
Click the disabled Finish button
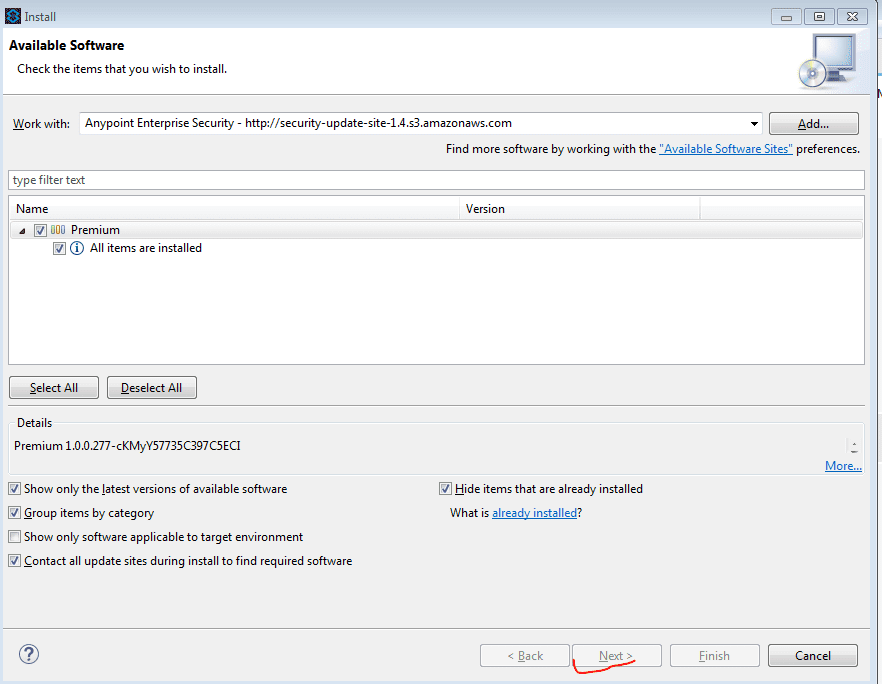tap(714, 656)
